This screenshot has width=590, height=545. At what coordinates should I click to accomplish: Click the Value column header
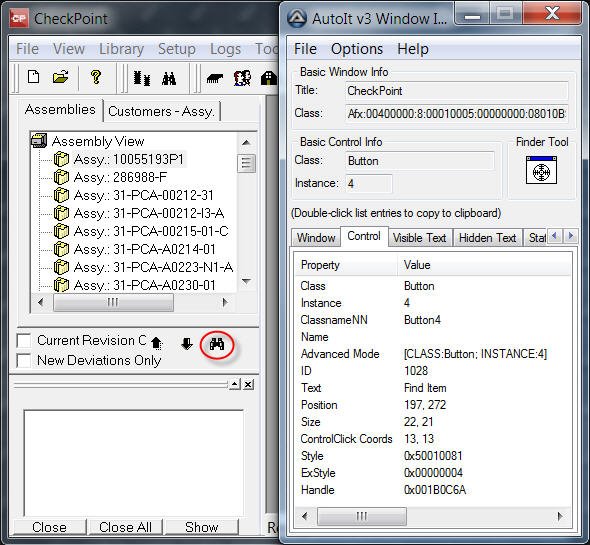(484, 265)
